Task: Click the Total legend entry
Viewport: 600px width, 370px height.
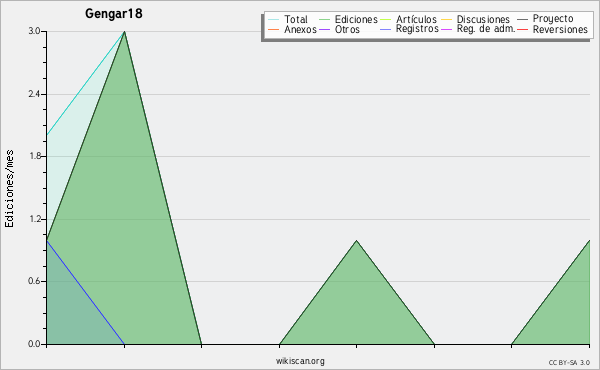Action: click(288, 19)
